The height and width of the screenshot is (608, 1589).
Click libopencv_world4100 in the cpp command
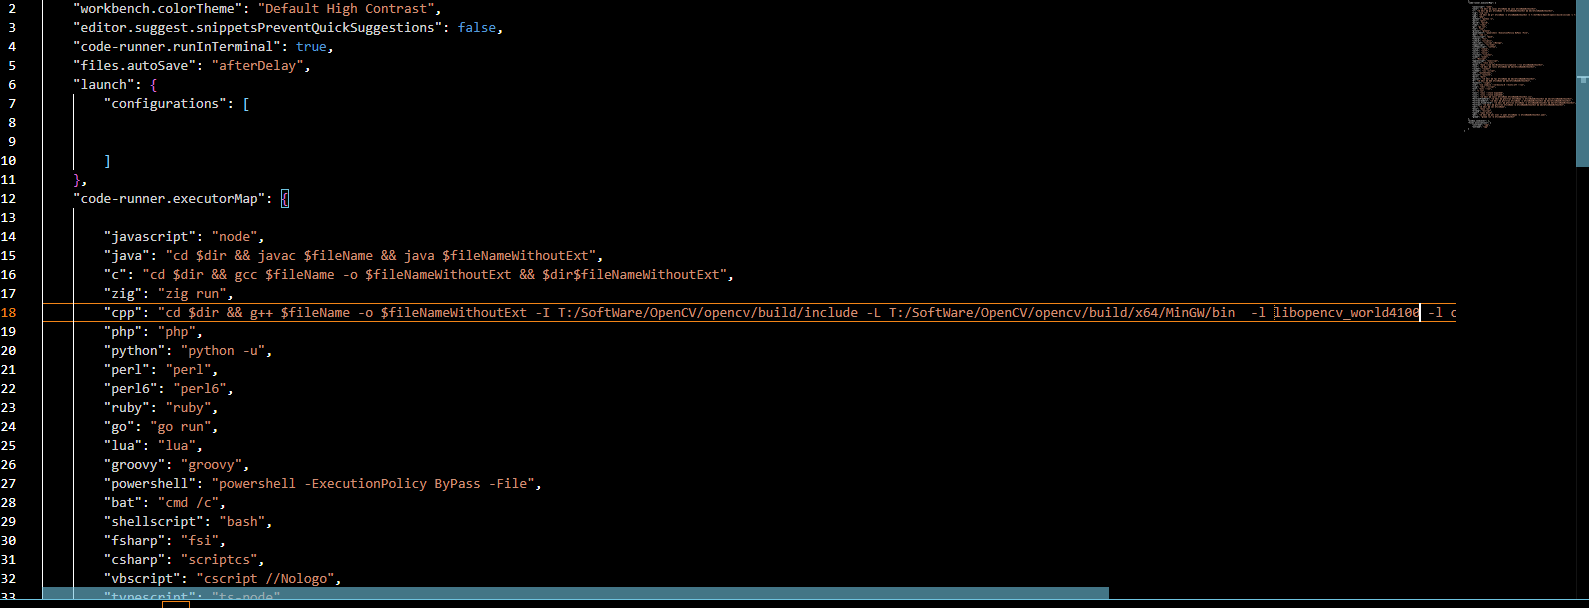point(1346,312)
